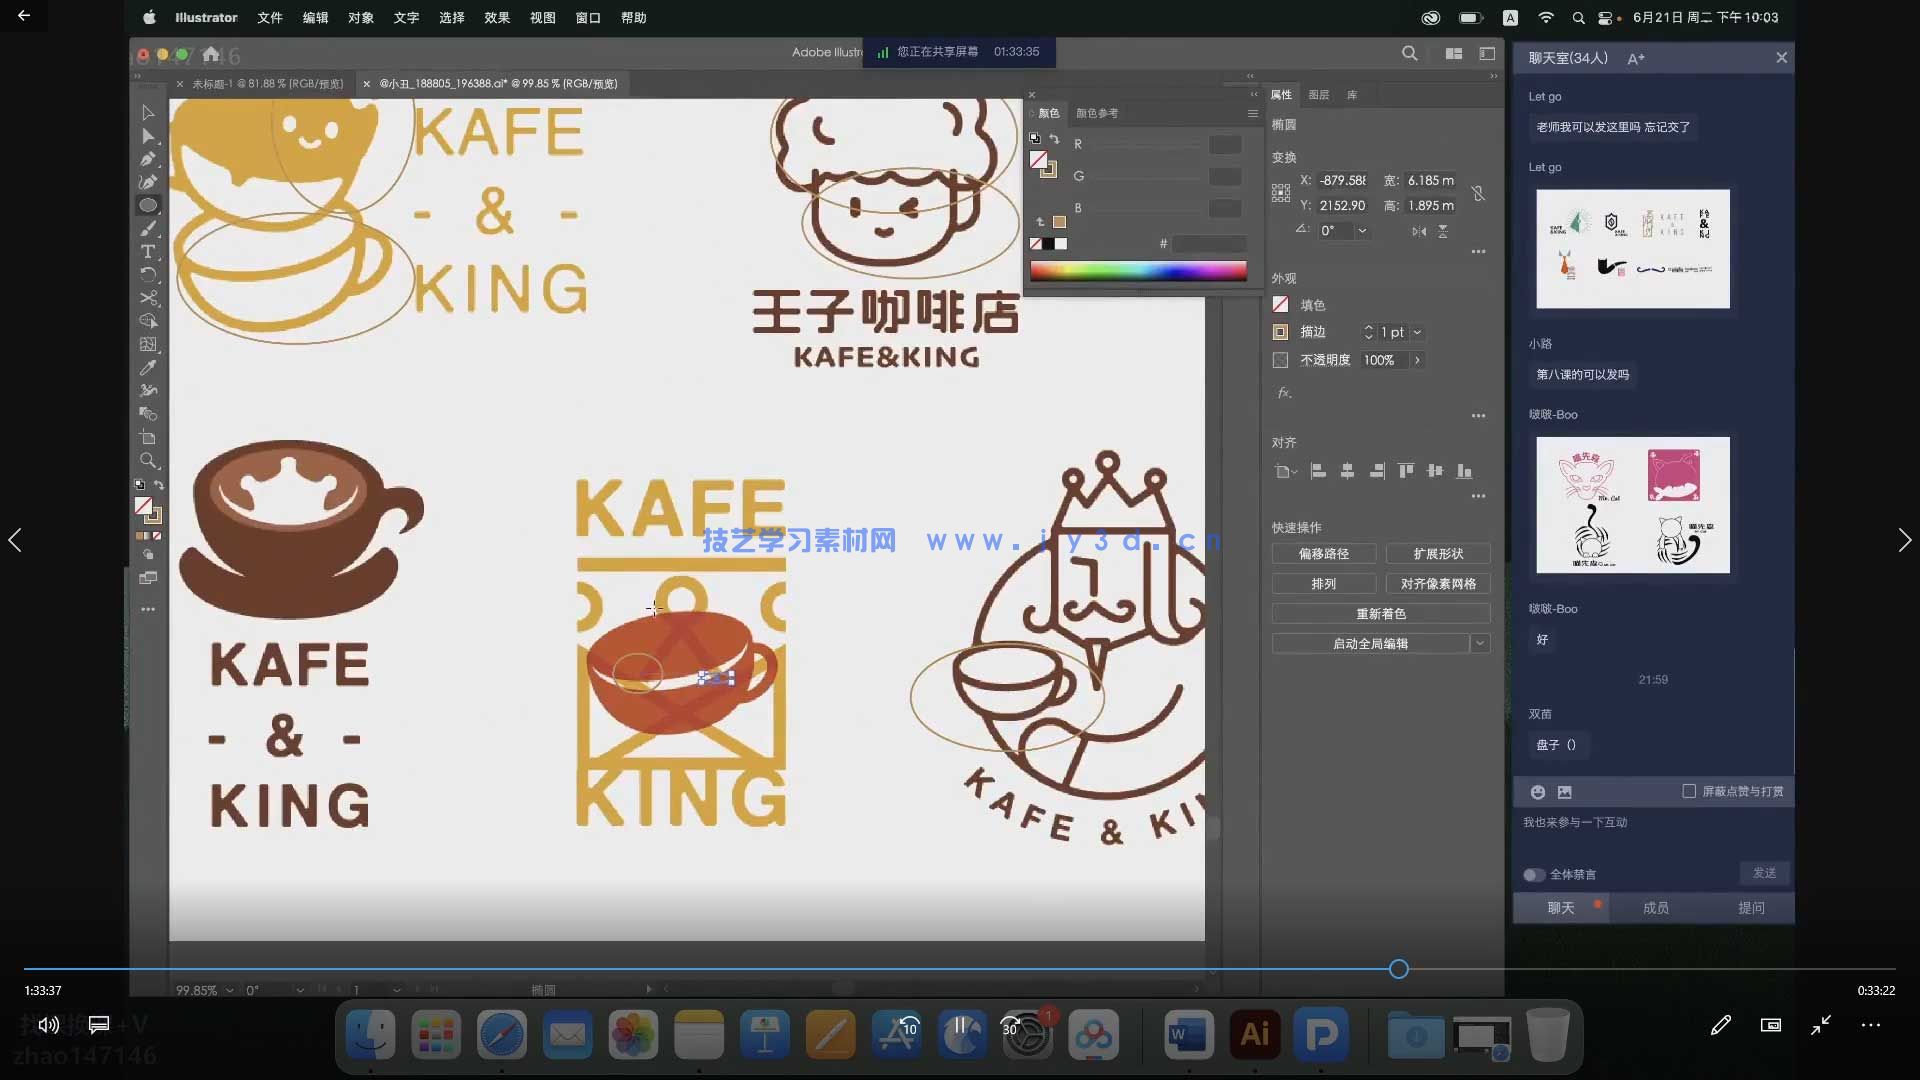Image resolution: width=1920 pixels, height=1080 pixels.
Task: Toggle constrain width and height proportions
Action: 1478,193
